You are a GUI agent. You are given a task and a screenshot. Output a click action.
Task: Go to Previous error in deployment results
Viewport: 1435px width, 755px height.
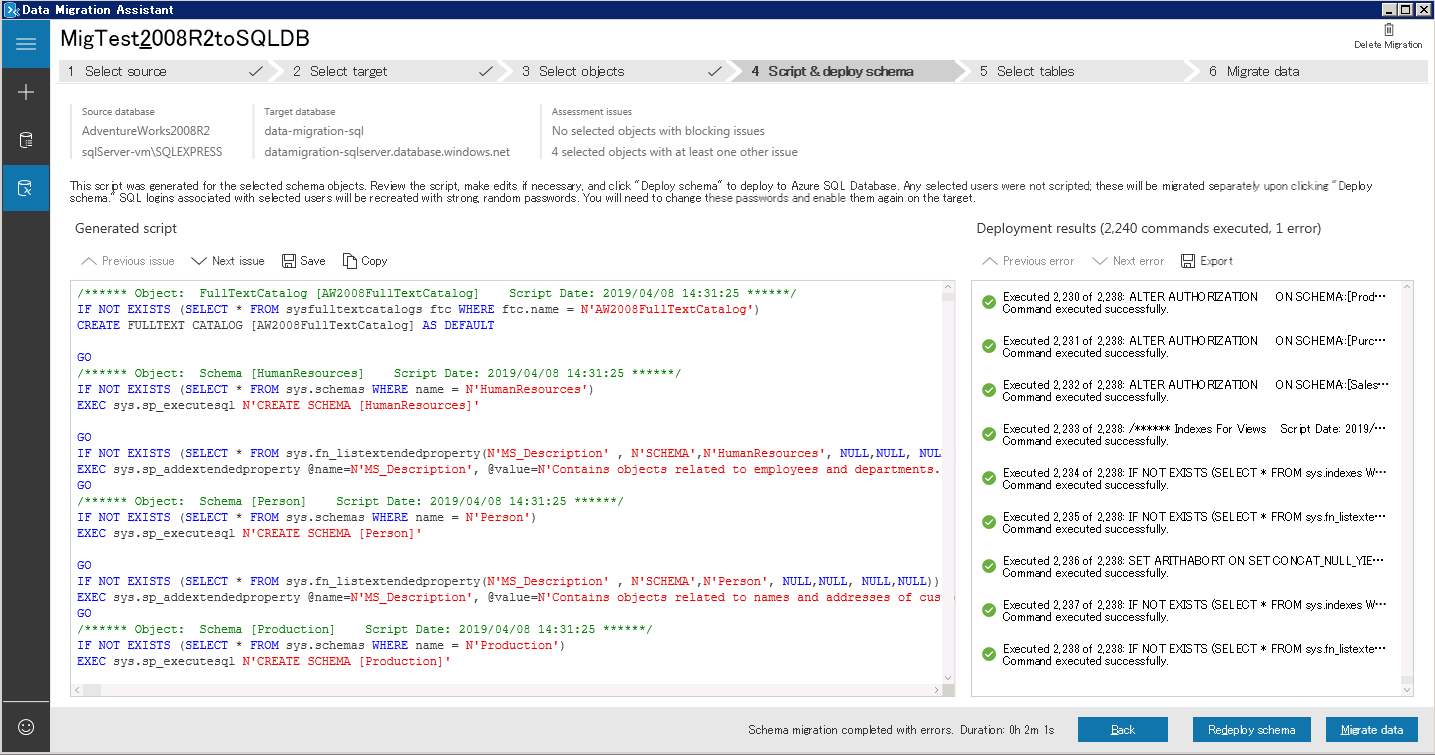click(x=1029, y=261)
